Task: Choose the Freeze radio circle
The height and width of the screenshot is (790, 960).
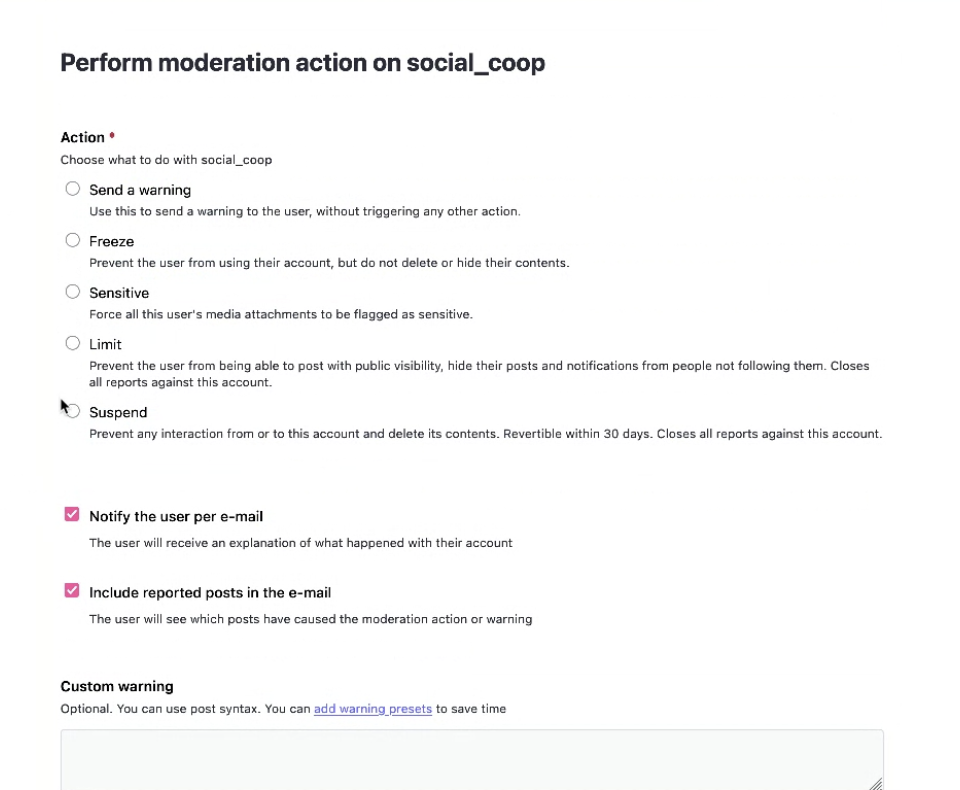Action: [x=72, y=240]
